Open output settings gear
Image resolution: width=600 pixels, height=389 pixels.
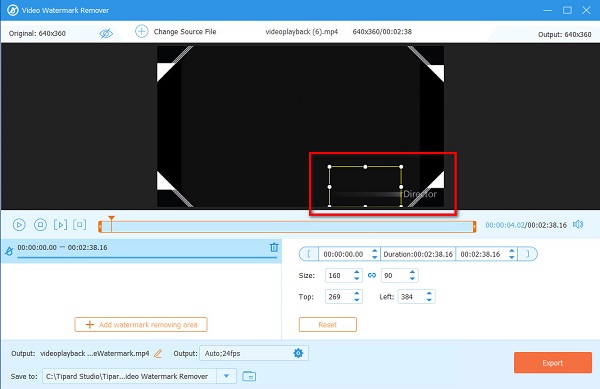(x=298, y=353)
